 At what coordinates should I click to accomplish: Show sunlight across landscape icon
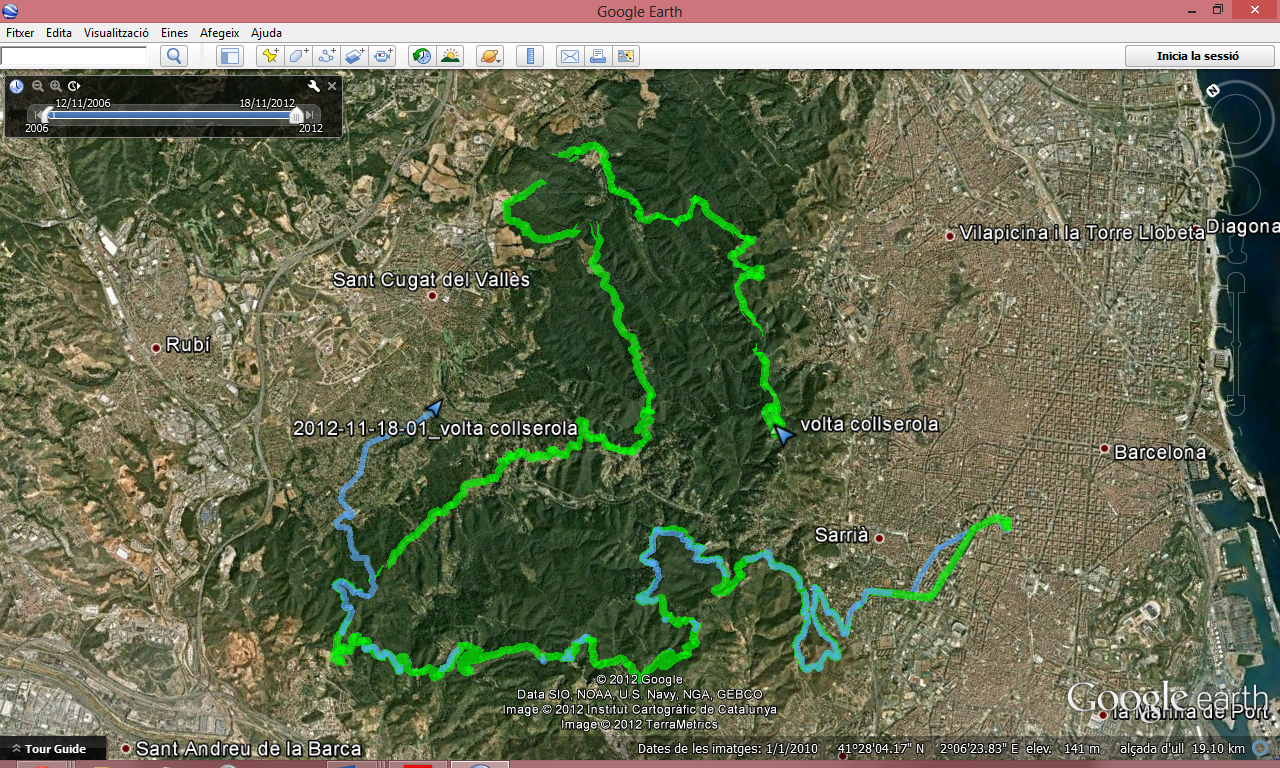pyautogui.click(x=451, y=56)
